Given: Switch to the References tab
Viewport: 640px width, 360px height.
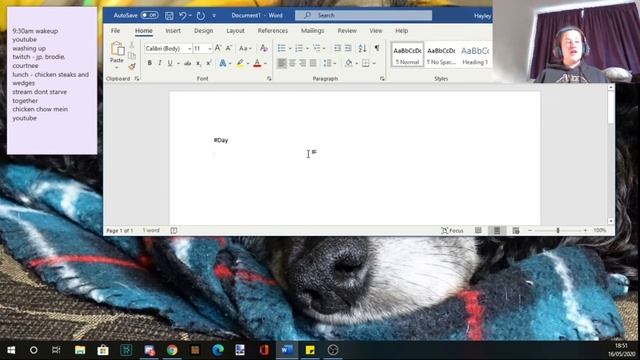Looking at the screenshot, I should tap(273, 31).
